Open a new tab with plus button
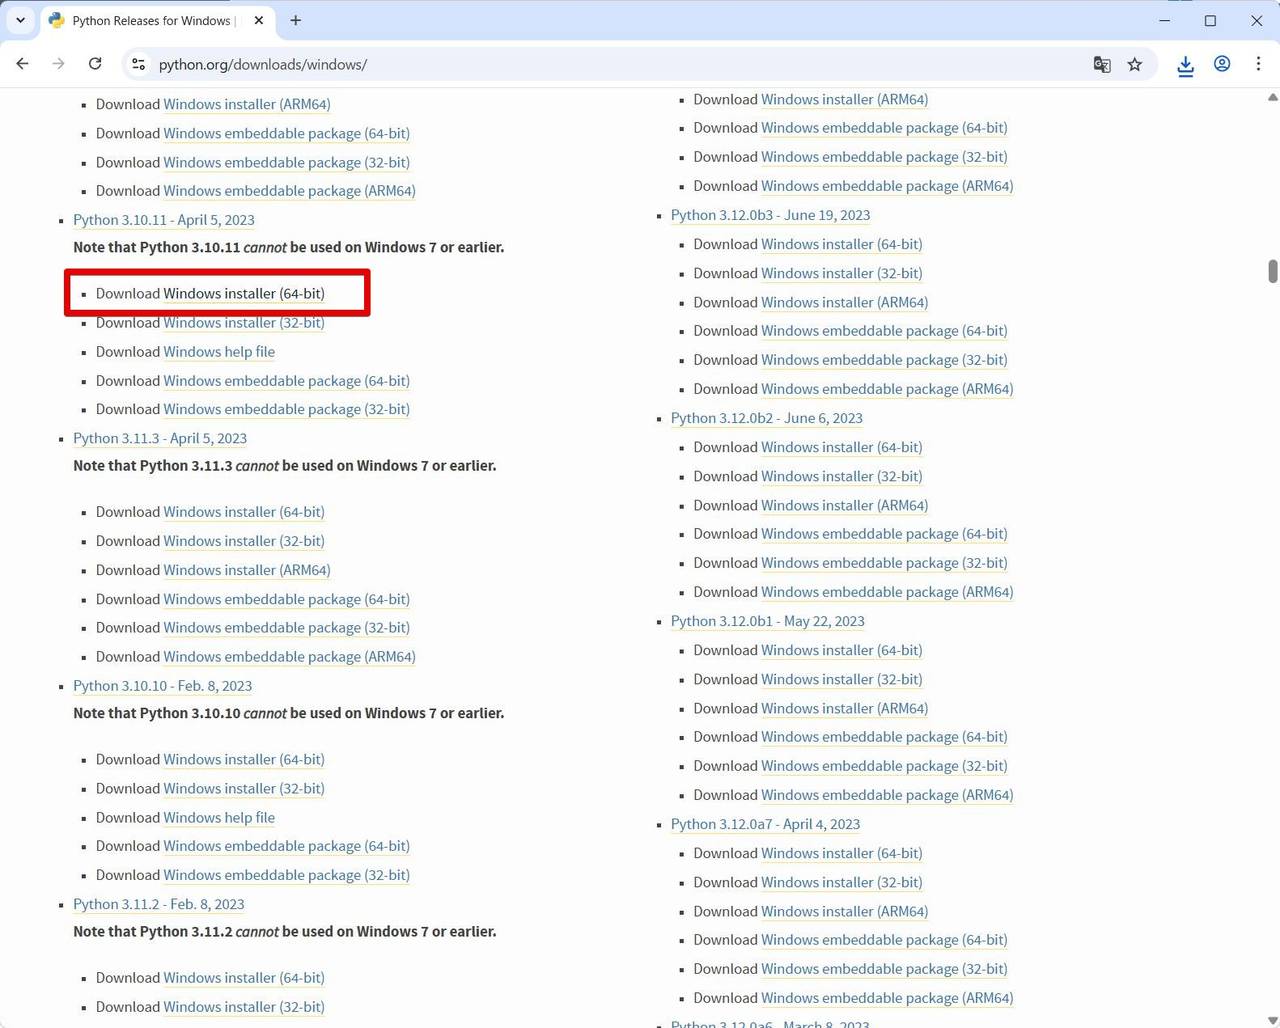This screenshot has width=1280, height=1028. pyautogui.click(x=296, y=20)
